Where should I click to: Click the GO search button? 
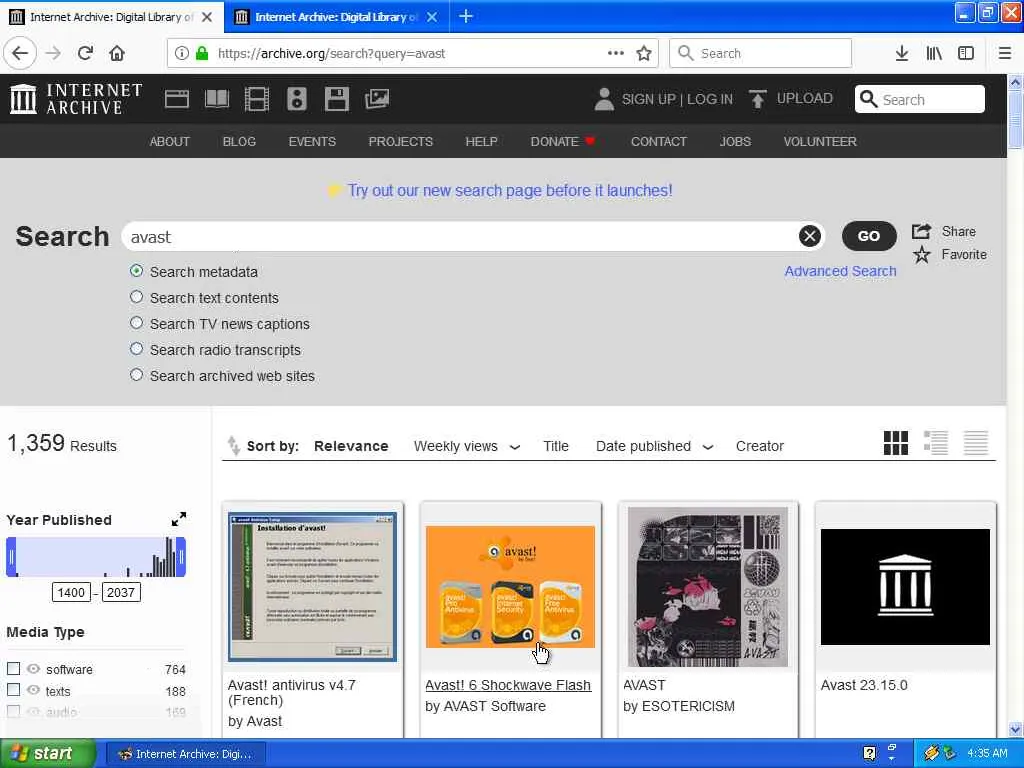869,236
